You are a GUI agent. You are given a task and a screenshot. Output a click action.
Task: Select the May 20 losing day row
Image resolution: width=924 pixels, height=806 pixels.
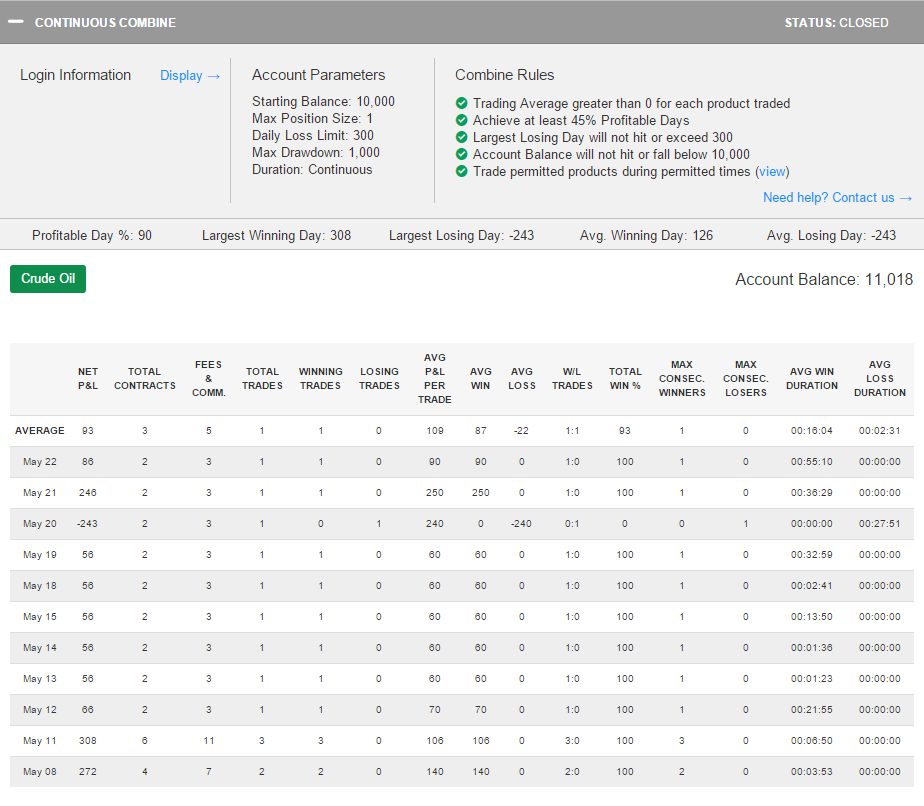[x=40, y=524]
